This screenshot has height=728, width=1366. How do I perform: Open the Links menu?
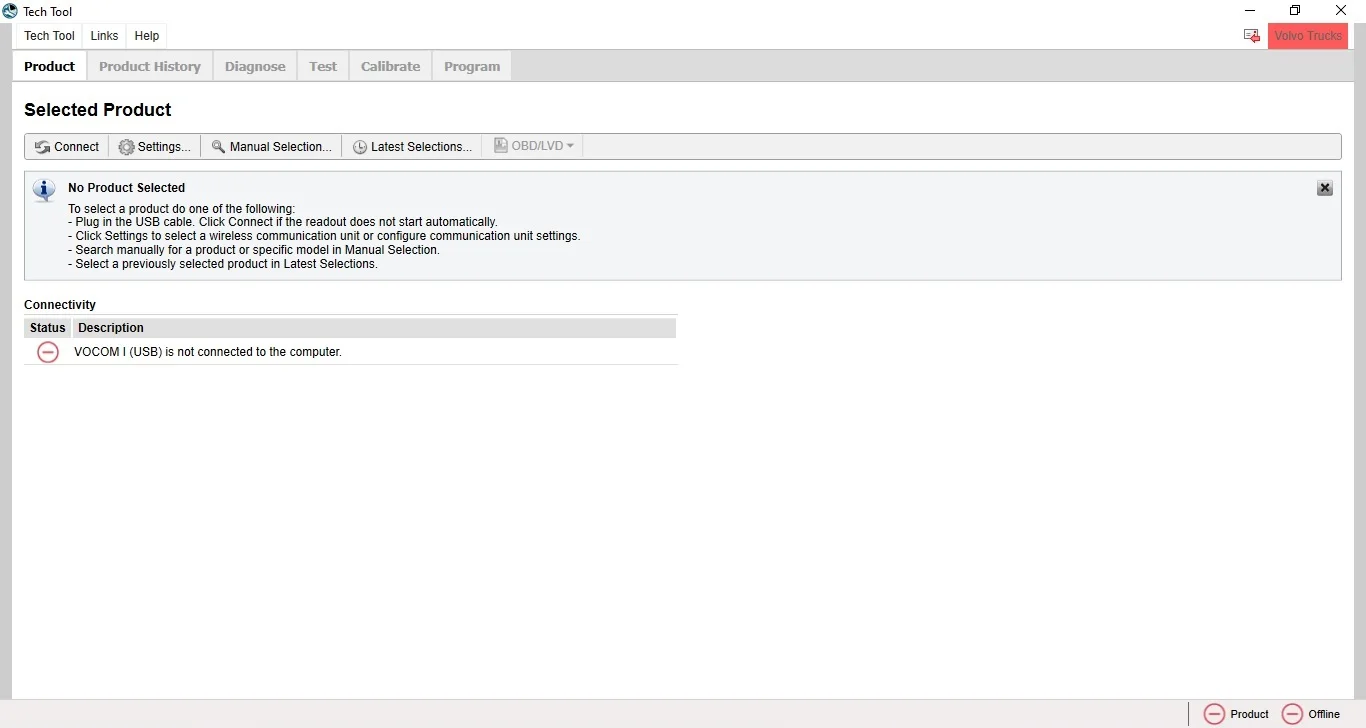coord(104,36)
